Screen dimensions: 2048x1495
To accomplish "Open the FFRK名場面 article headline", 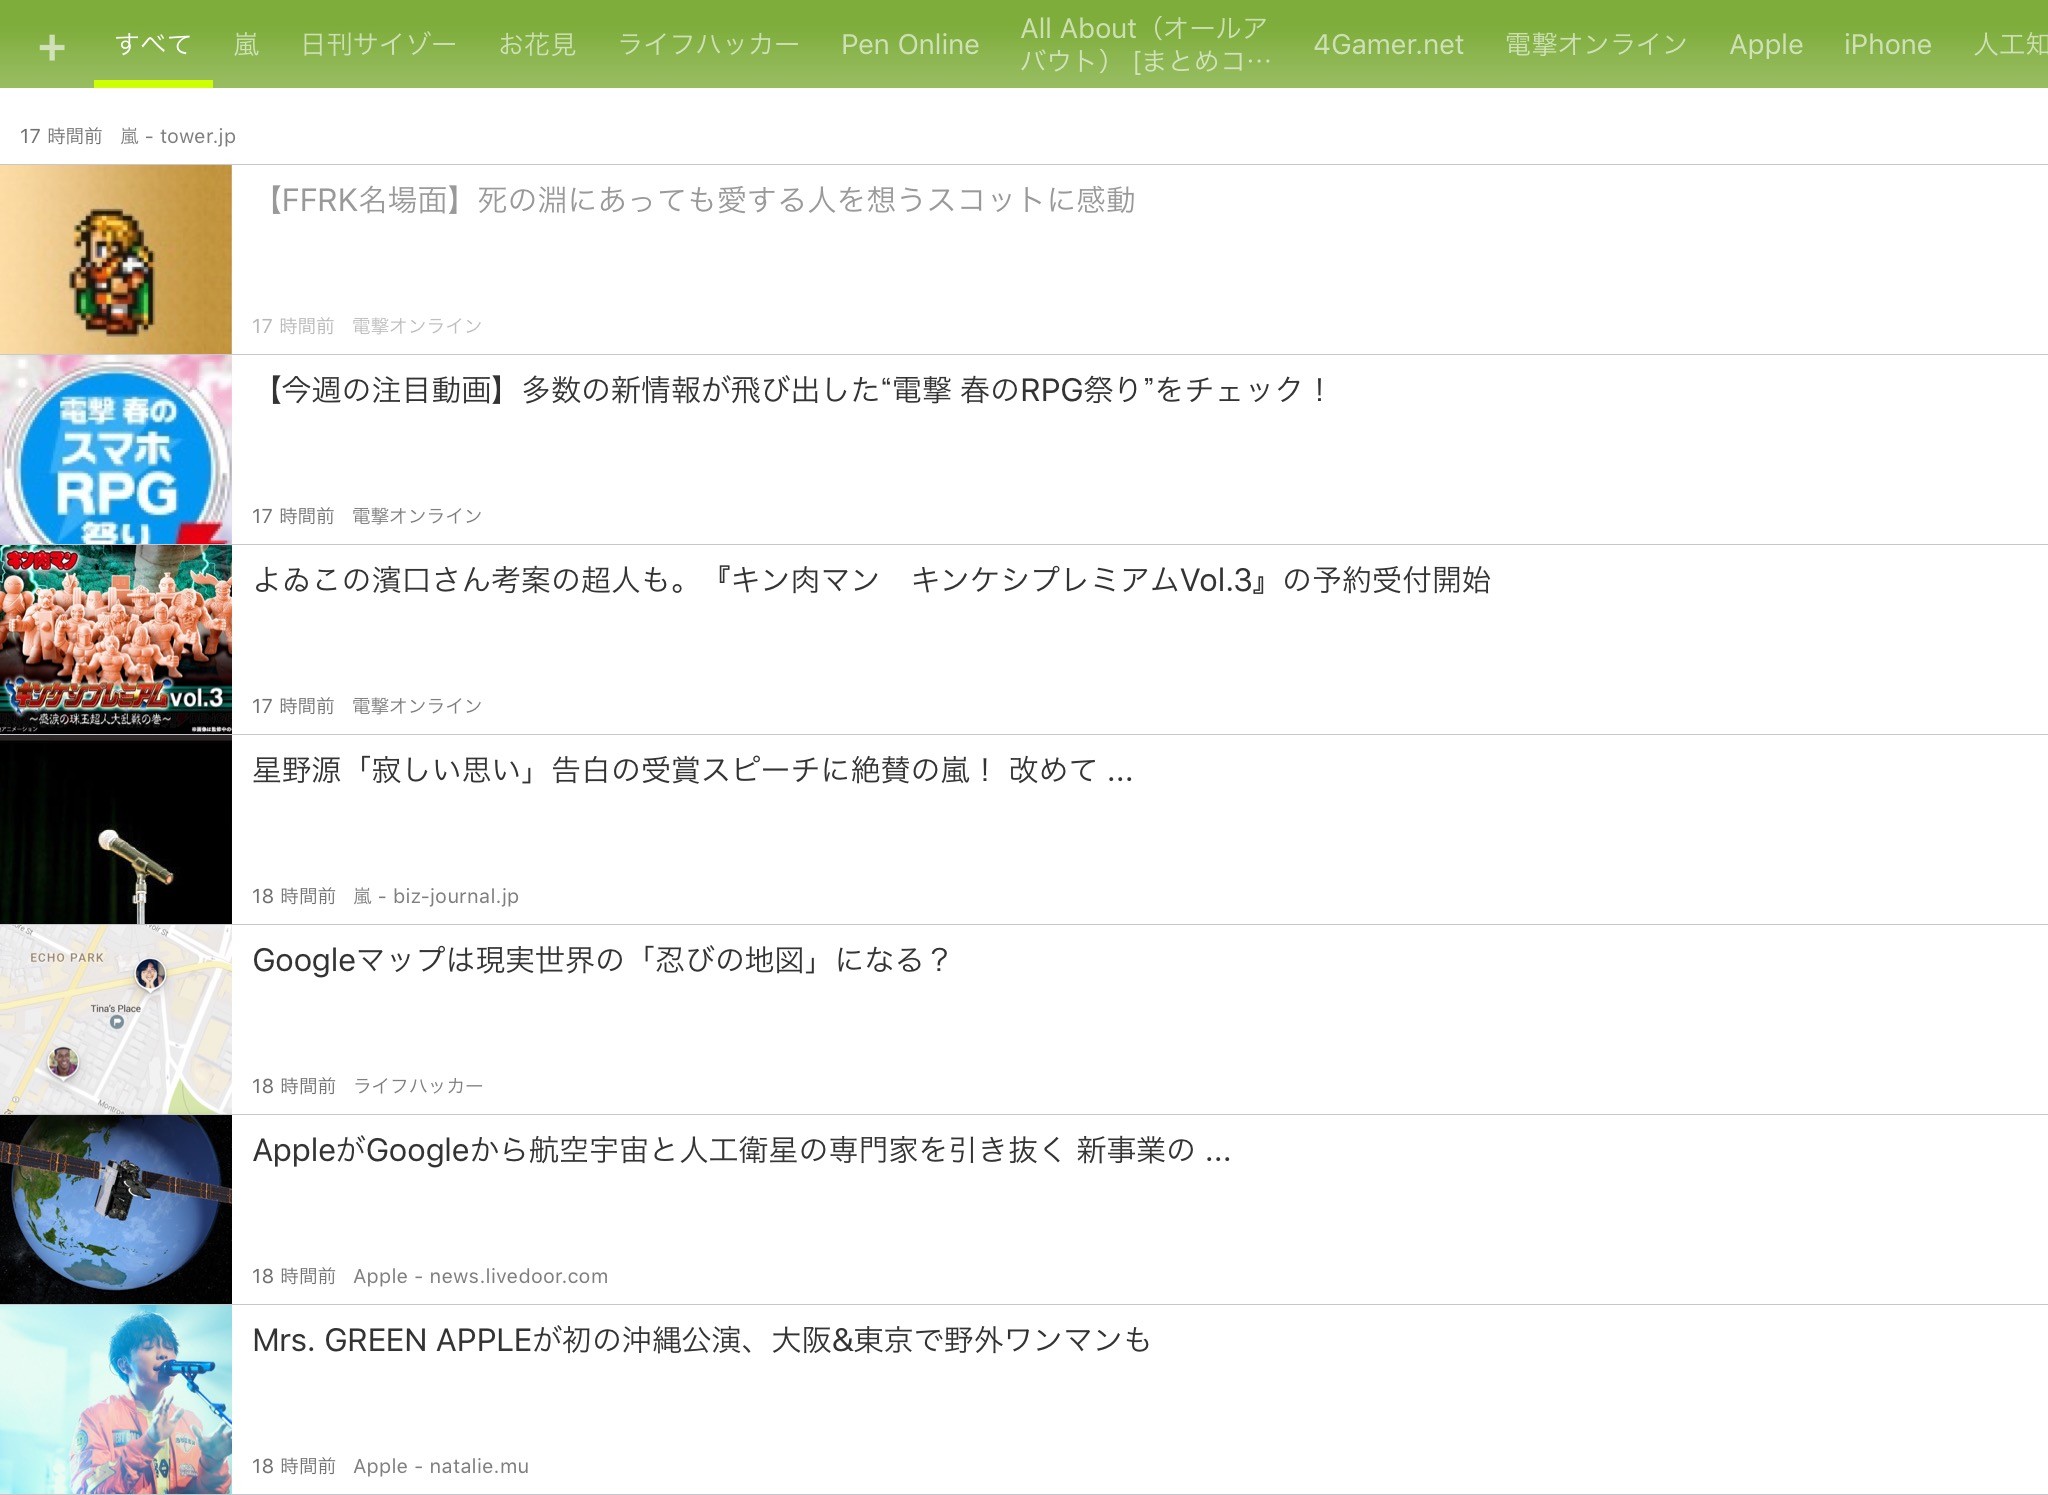I will coord(697,201).
